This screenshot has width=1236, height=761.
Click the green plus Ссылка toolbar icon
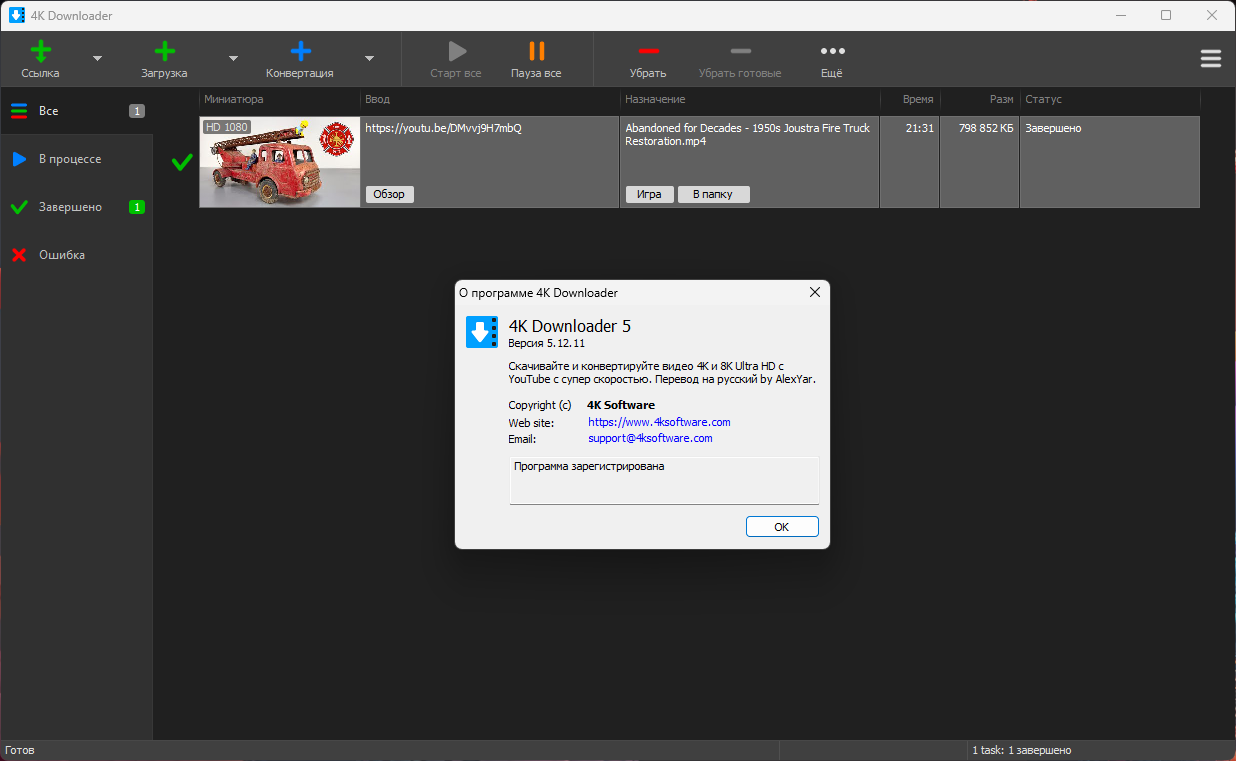40,51
